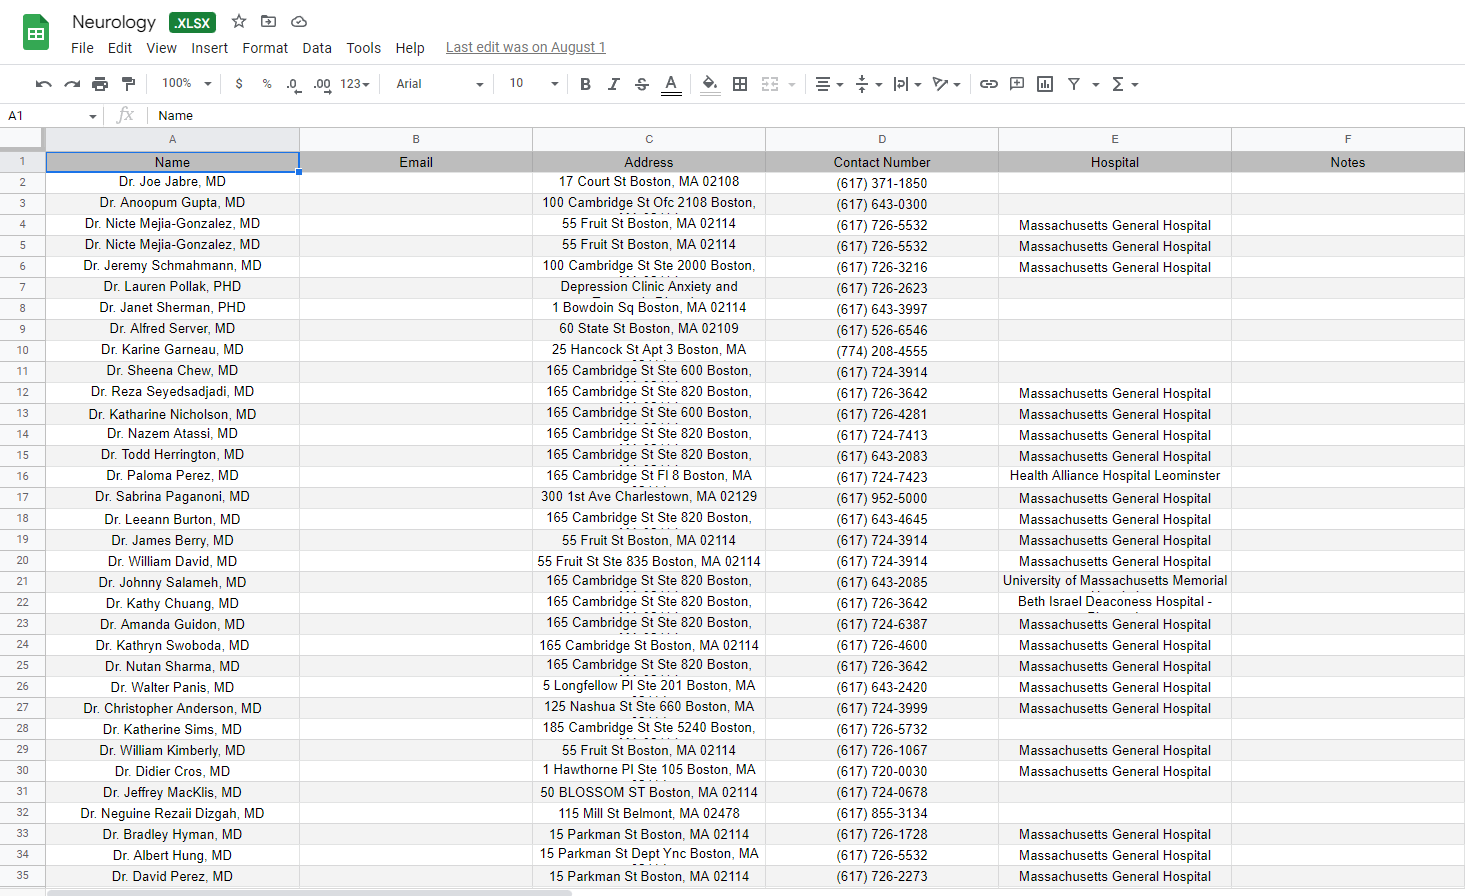Open the Tools menu
This screenshot has height=896, width=1465.
coord(364,48)
